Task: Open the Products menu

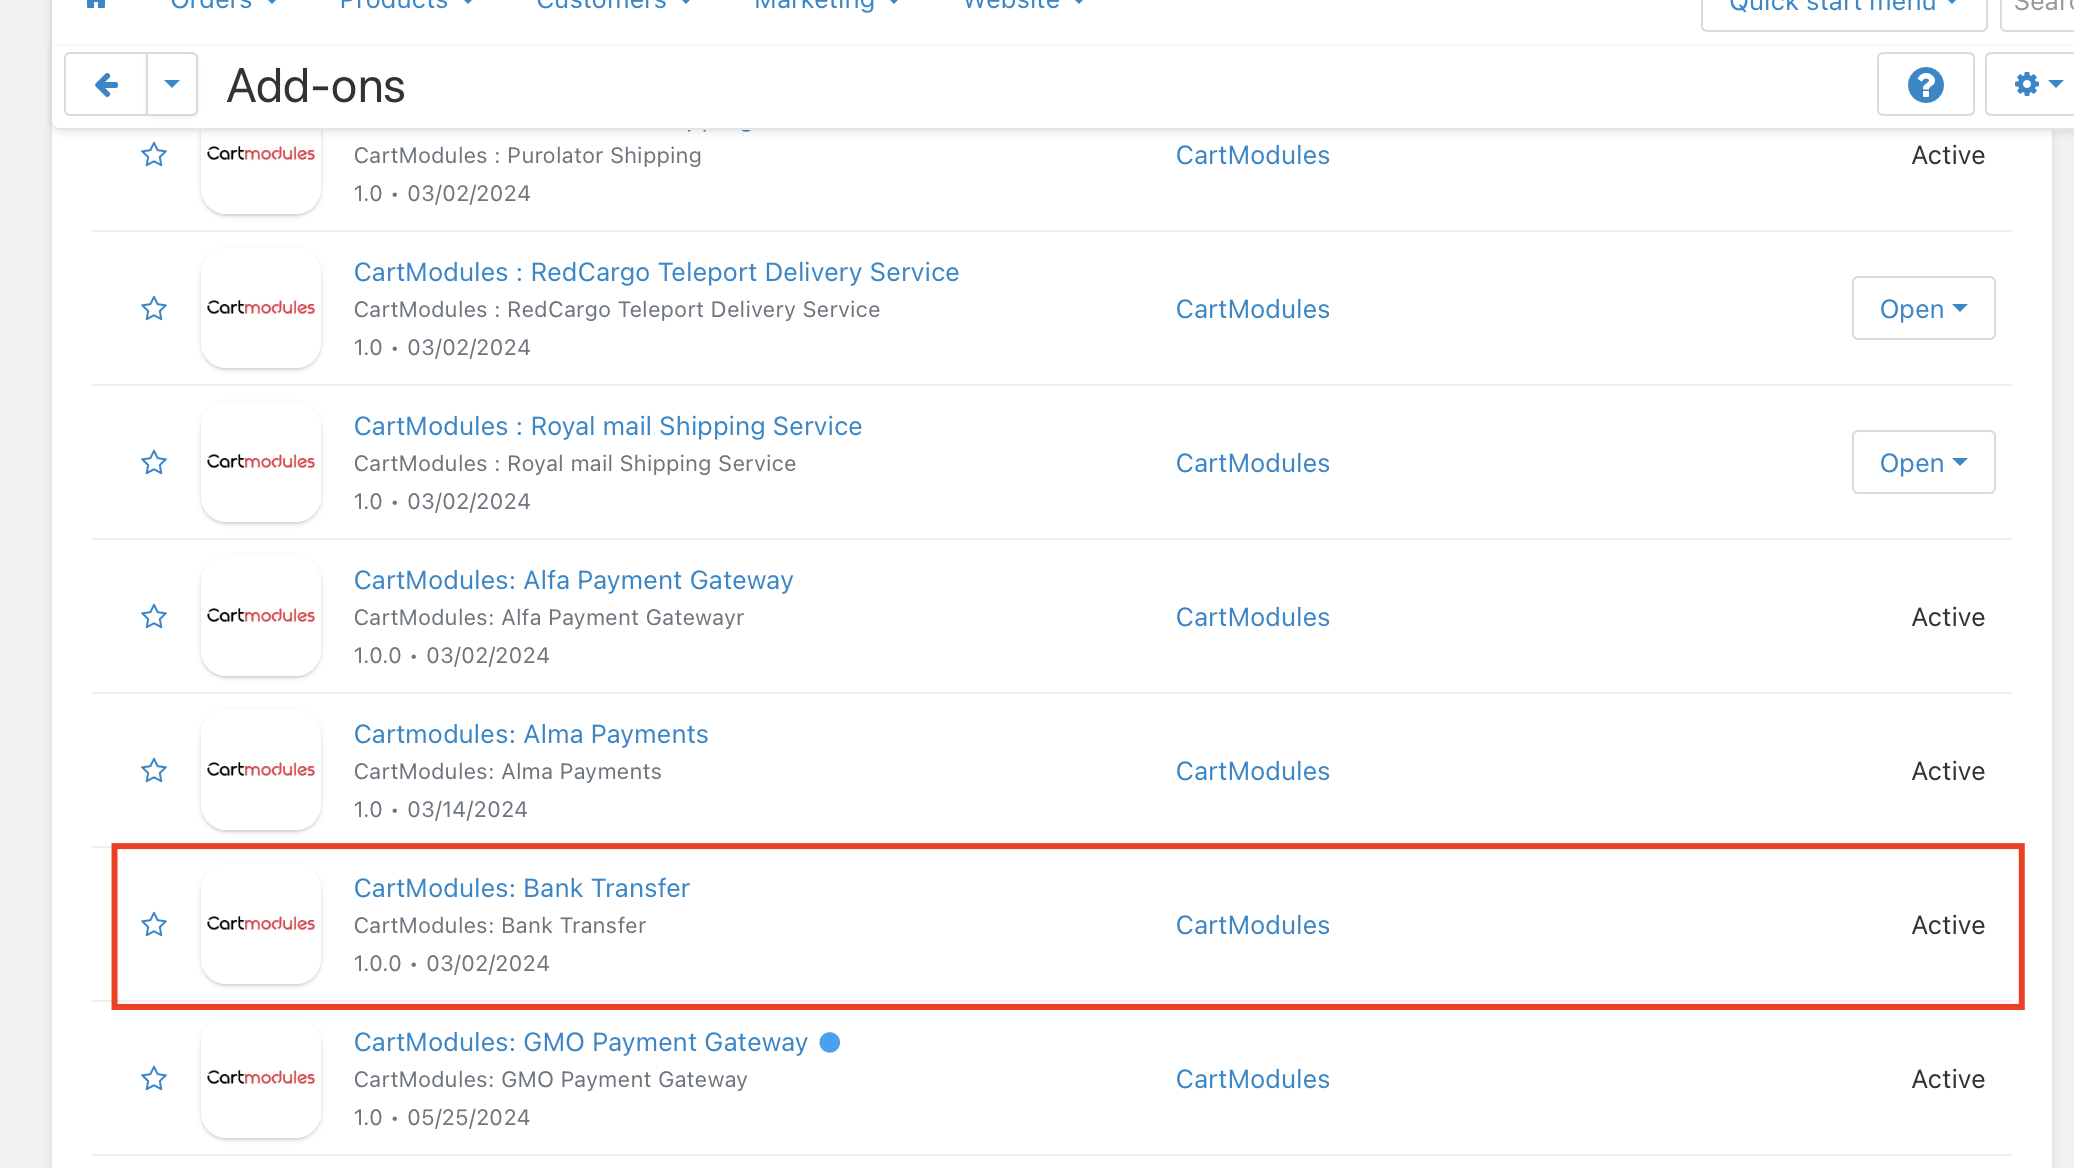Action: [x=406, y=5]
